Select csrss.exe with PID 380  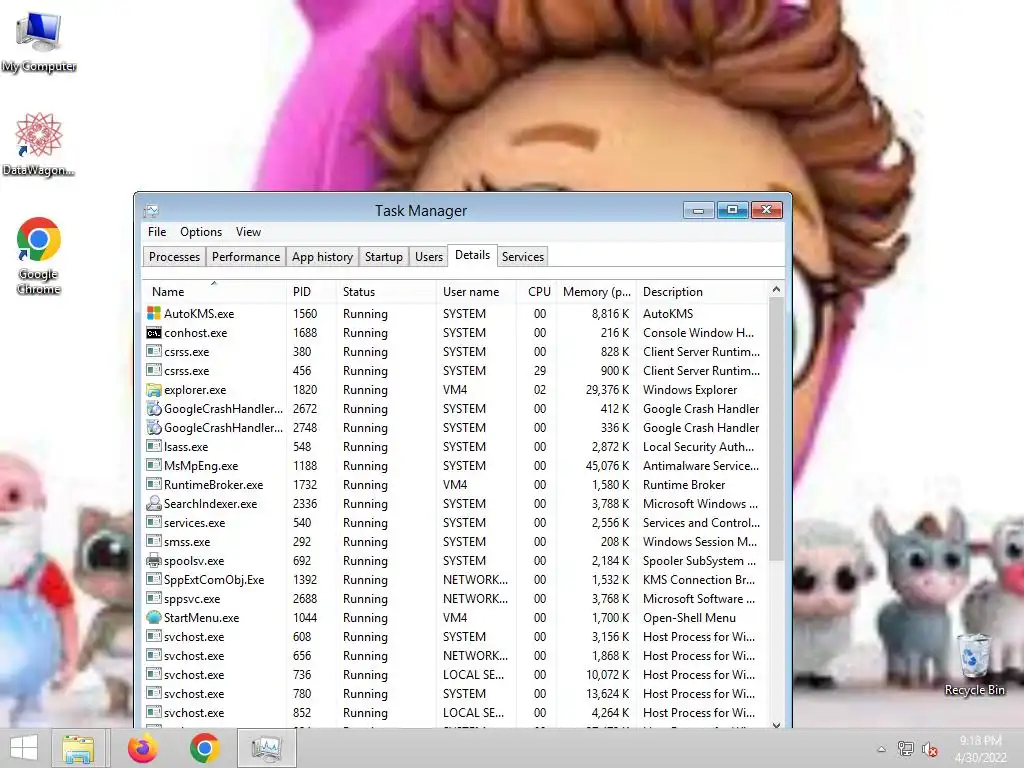455,351
